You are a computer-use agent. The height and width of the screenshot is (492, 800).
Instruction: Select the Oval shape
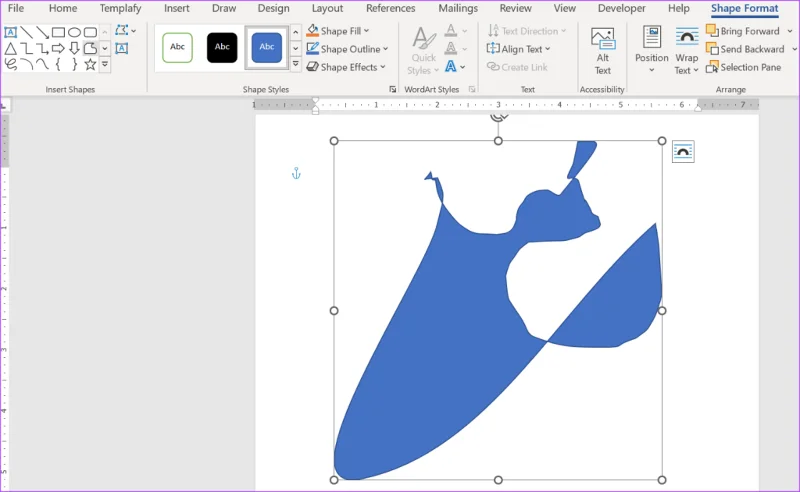tap(74, 33)
